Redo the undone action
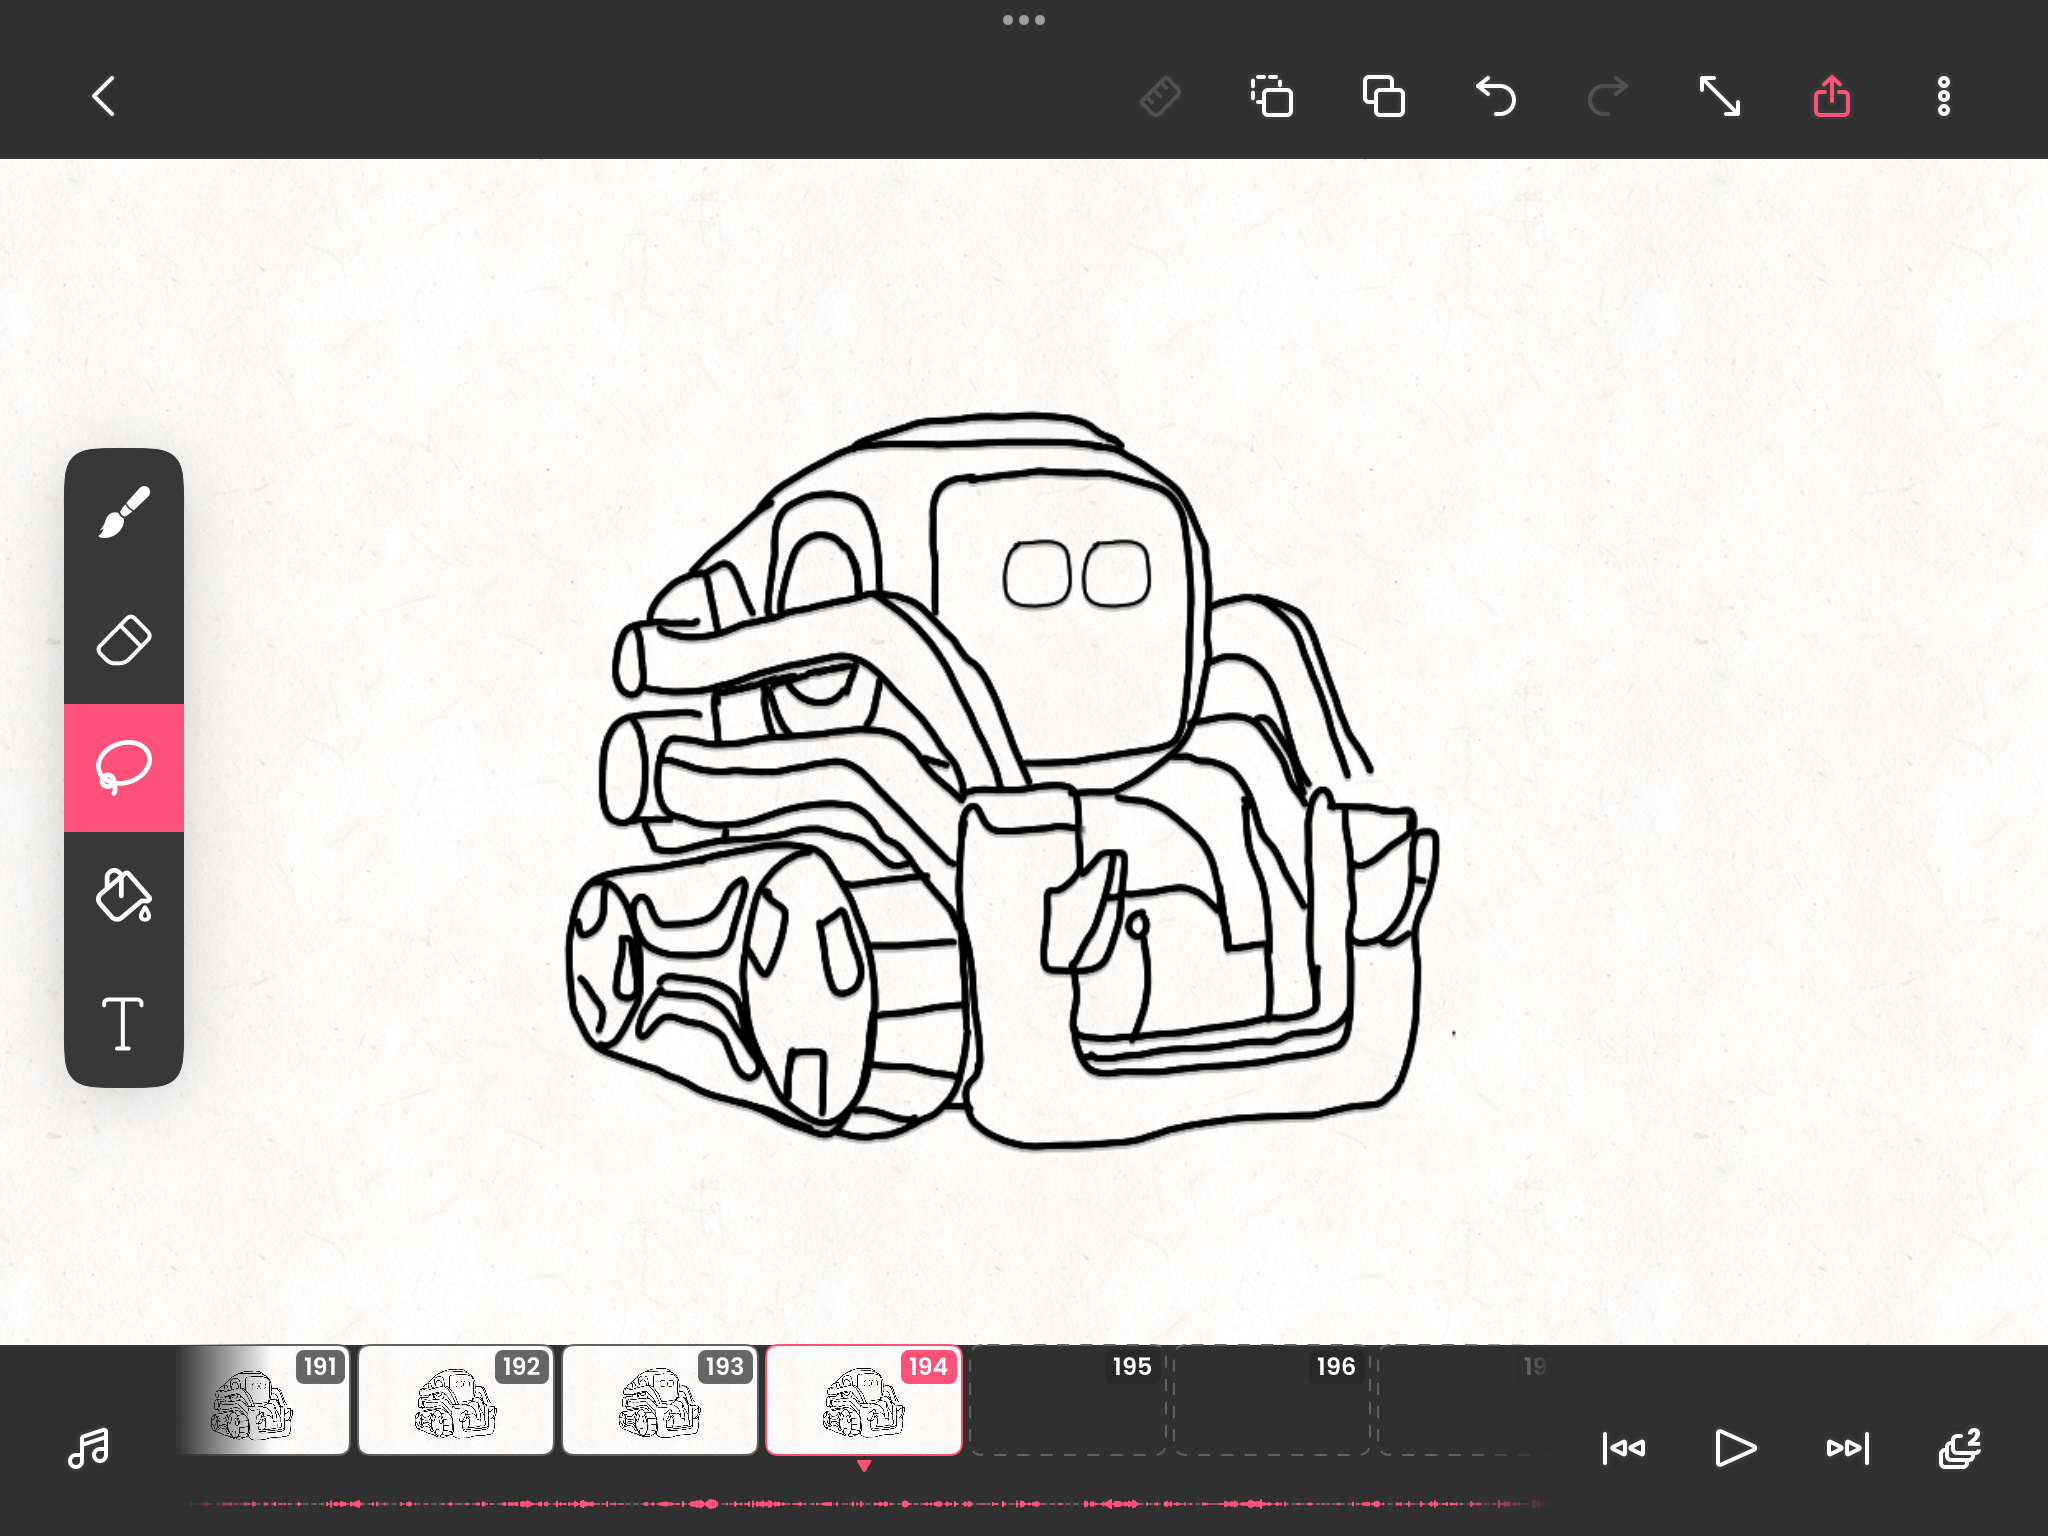Screen dimensions: 2048x1536 [x=1608, y=97]
